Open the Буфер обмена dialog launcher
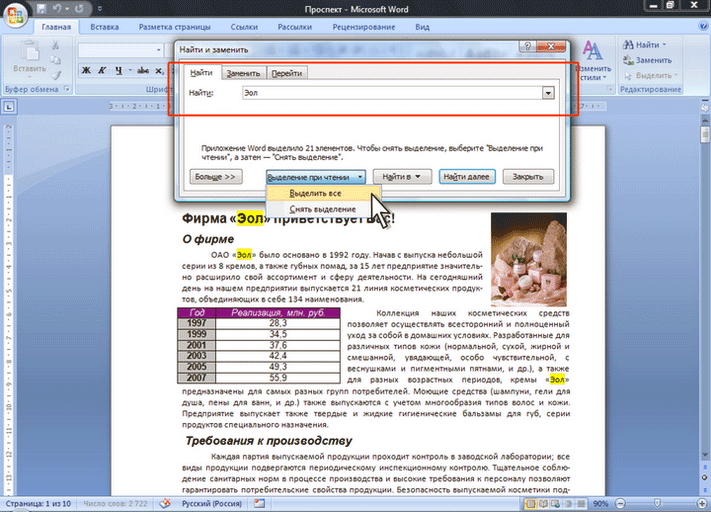Image resolution: width=711 pixels, height=512 pixels. (x=67, y=89)
